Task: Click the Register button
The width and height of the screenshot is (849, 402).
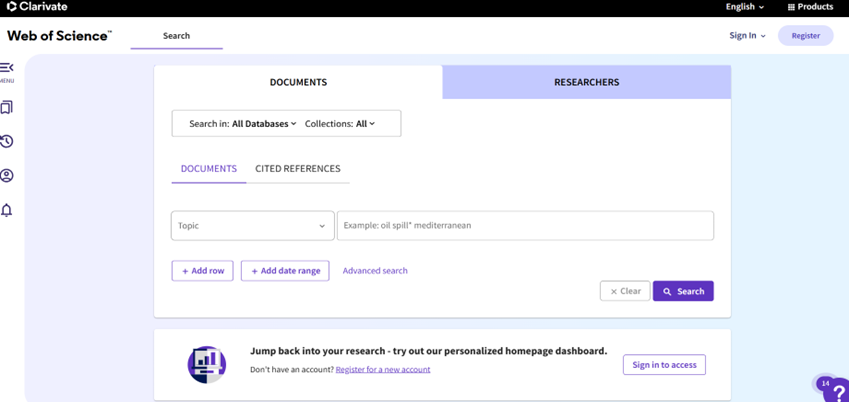Action: (806, 36)
